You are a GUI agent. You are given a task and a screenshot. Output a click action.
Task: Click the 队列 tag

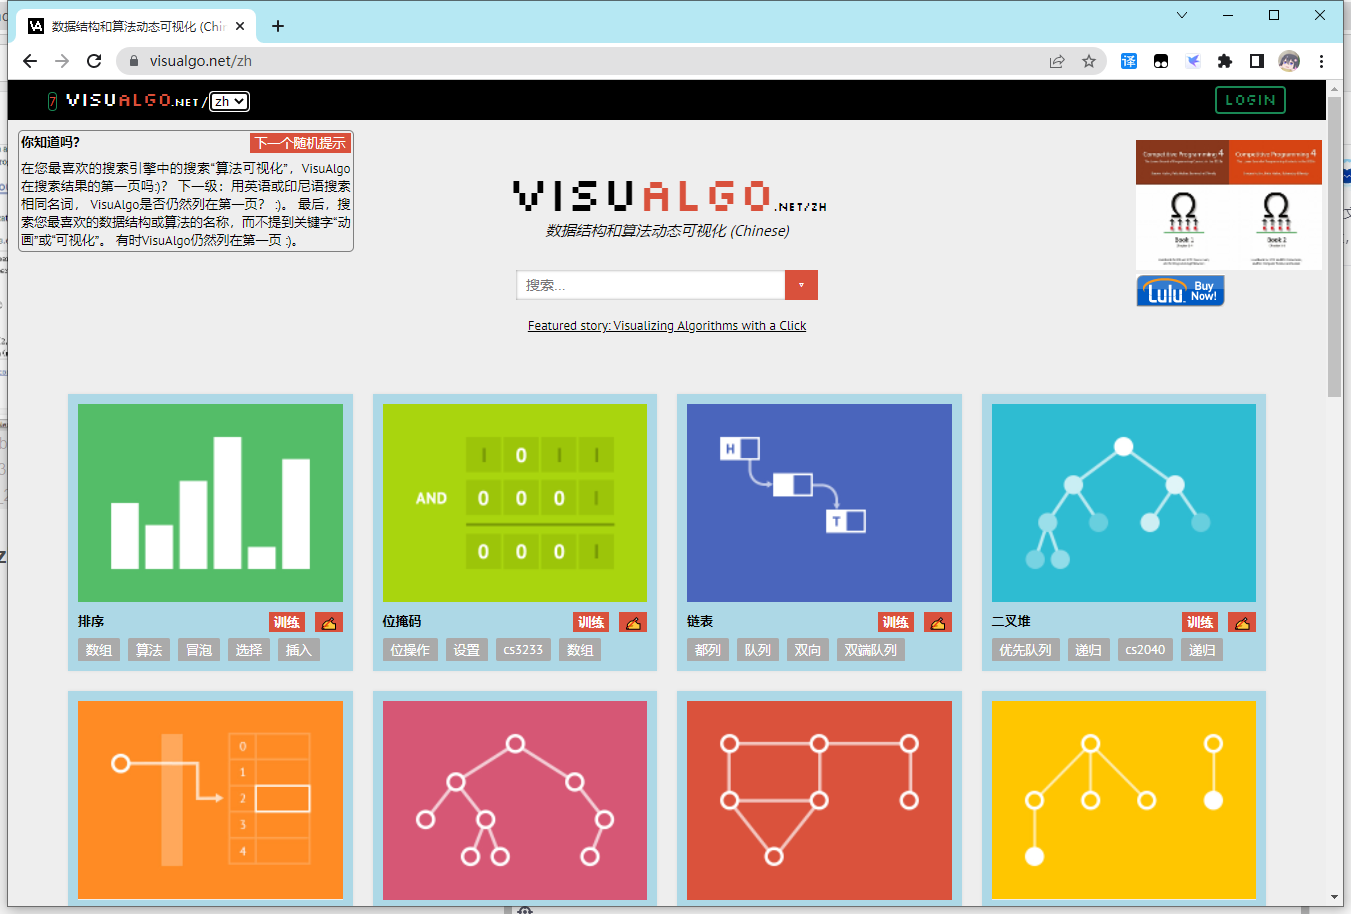[x=758, y=650]
